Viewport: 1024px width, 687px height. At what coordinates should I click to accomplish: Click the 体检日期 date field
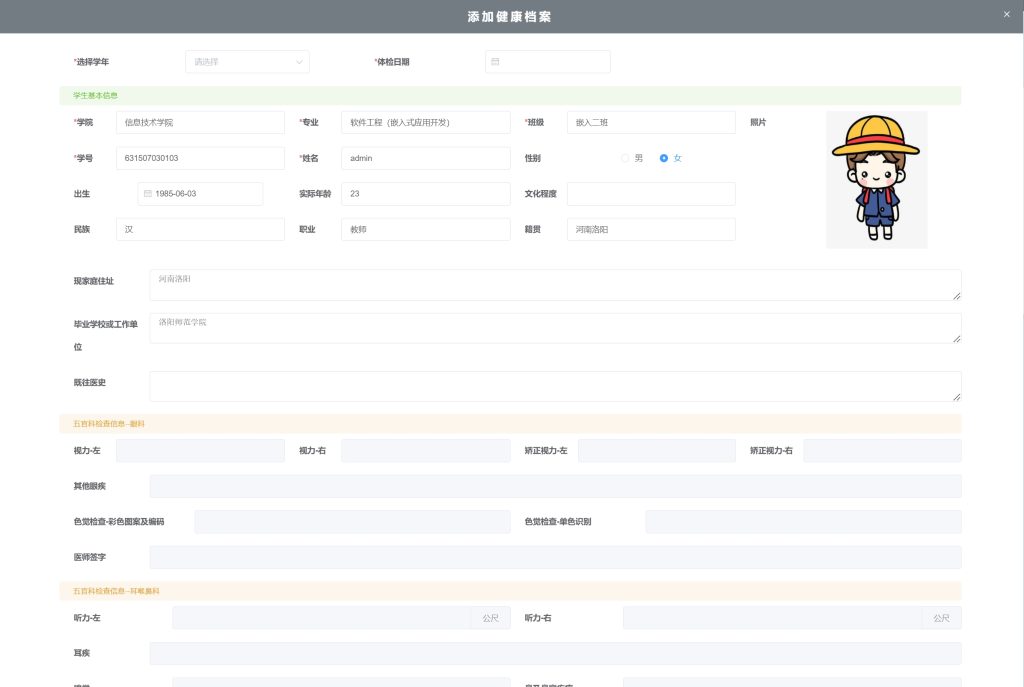pos(548,62)
